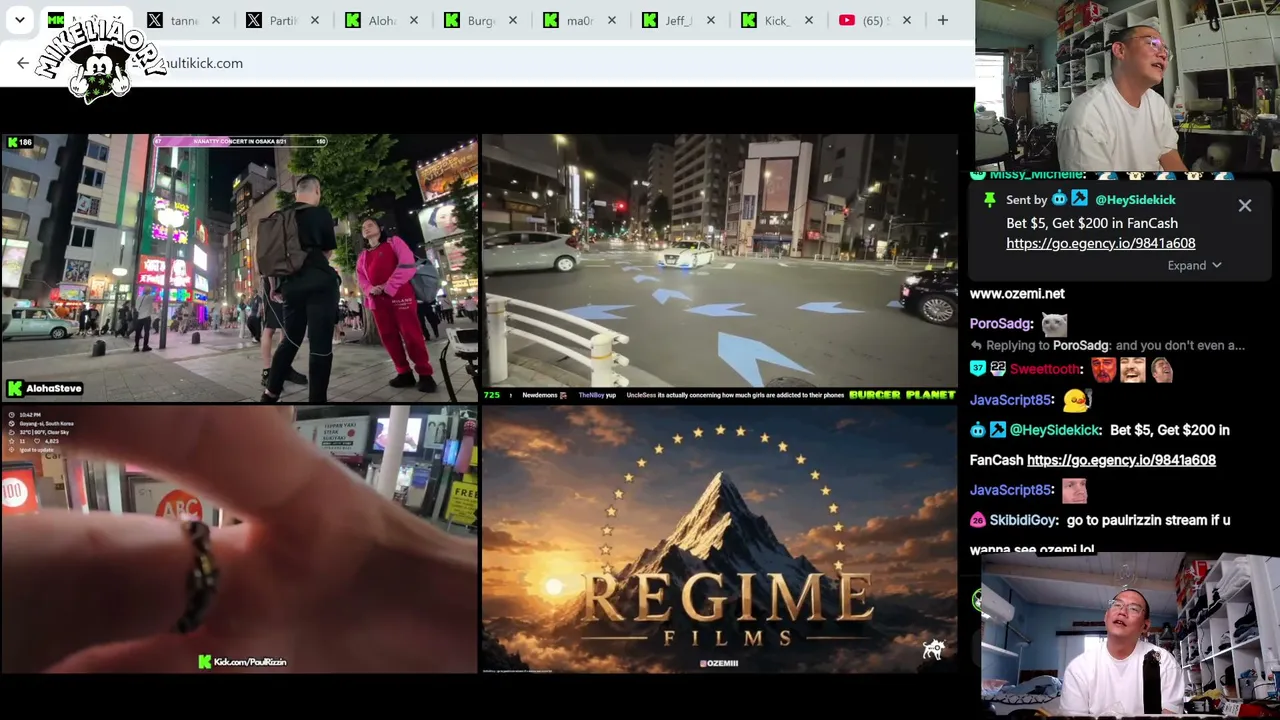Close the tanne tab

click(215, 20)
